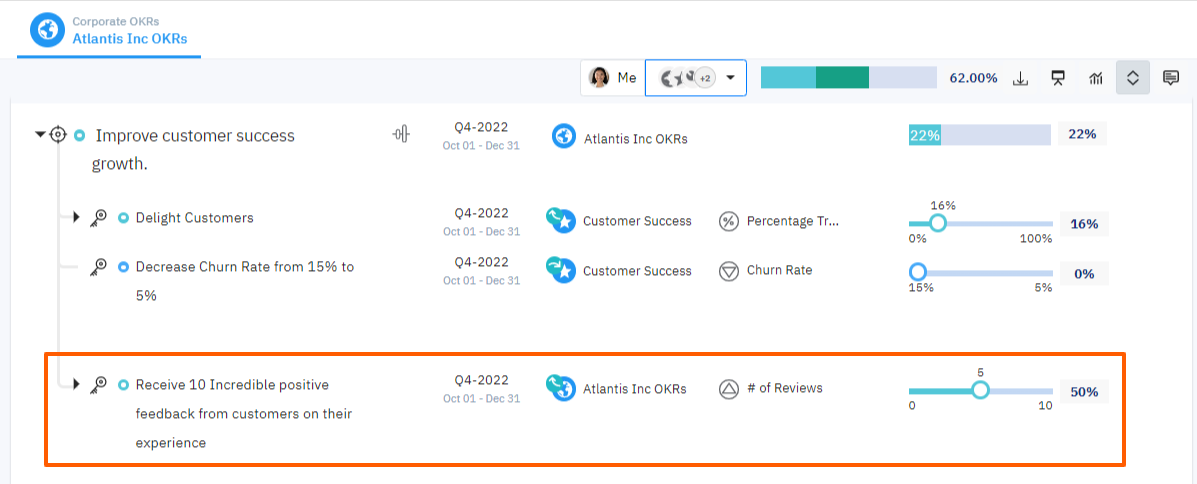Select the Me user filter
The height and width of the screenshot is (484, 1197).
tap(613, 78)
